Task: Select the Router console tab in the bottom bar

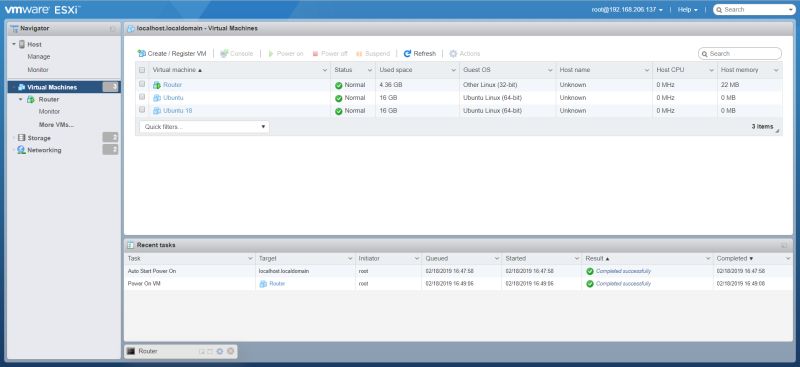Action: click(x=181, y=352)
